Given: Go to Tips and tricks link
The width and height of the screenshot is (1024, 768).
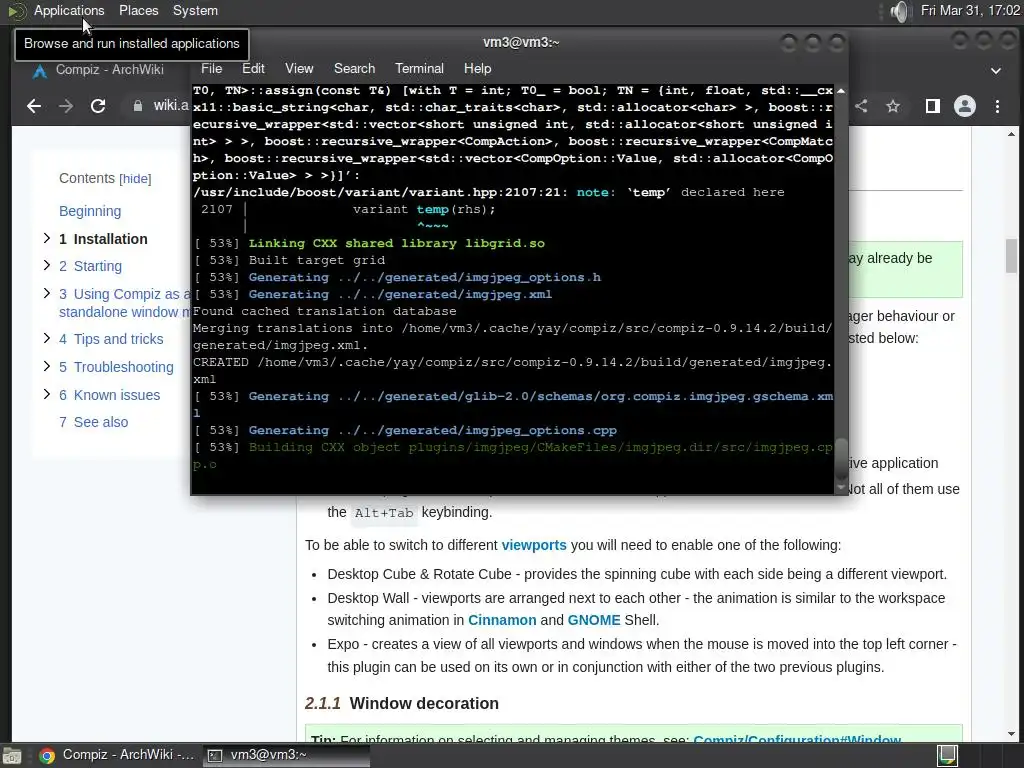Looking at the screenshot, I should 111,339.
